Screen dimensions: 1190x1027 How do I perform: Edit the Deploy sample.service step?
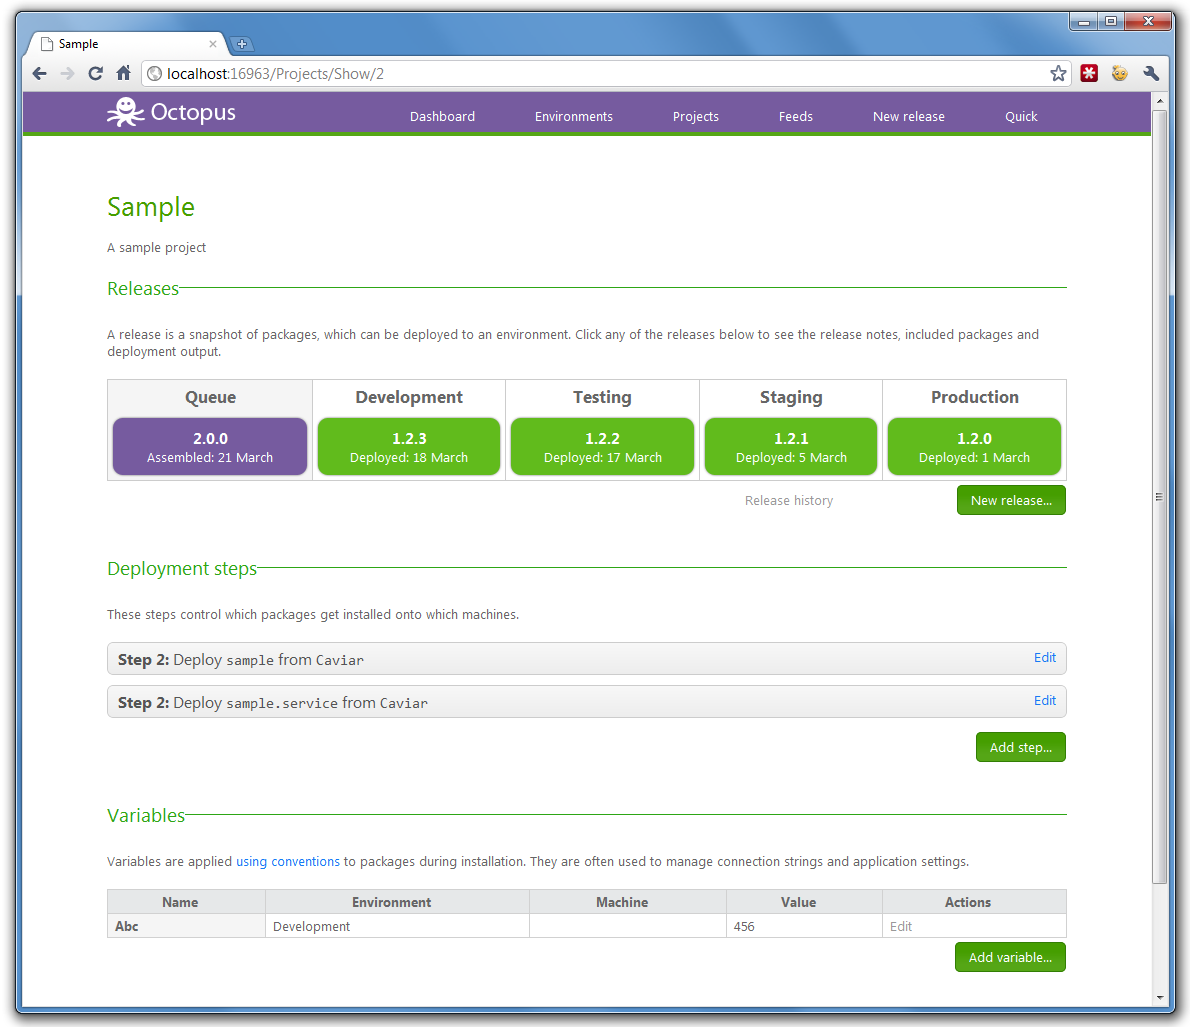click(1044, 700)
